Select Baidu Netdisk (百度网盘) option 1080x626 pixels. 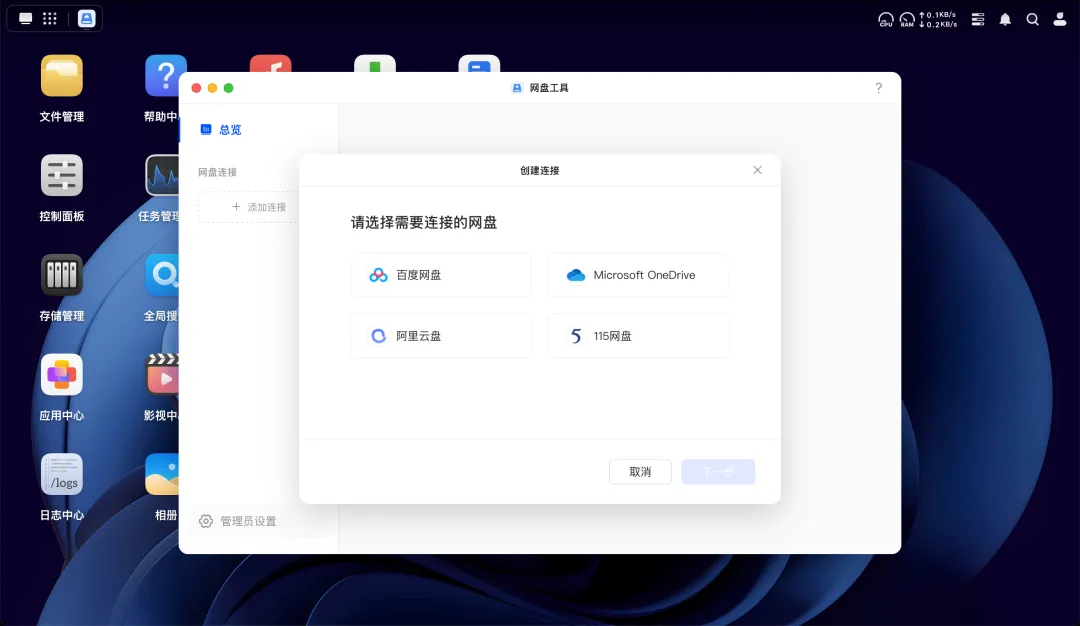(x=441, y=275)
